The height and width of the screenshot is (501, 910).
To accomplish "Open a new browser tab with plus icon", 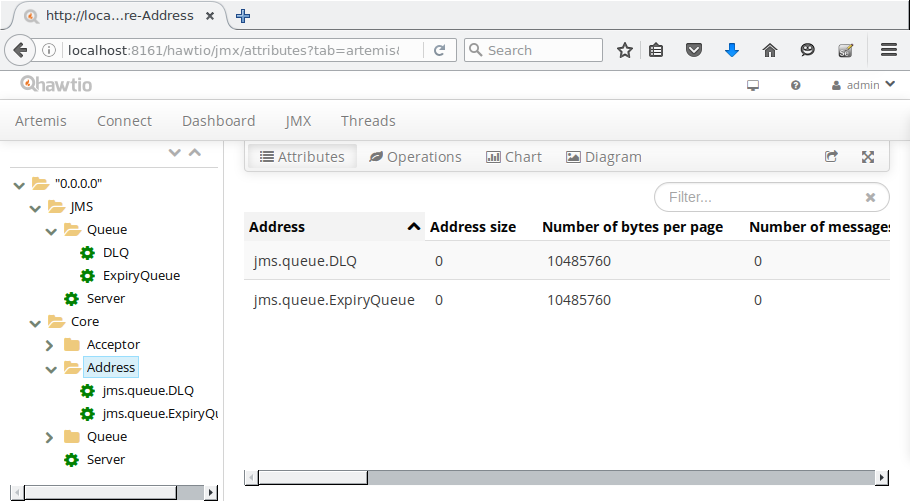I will [243, 16].
